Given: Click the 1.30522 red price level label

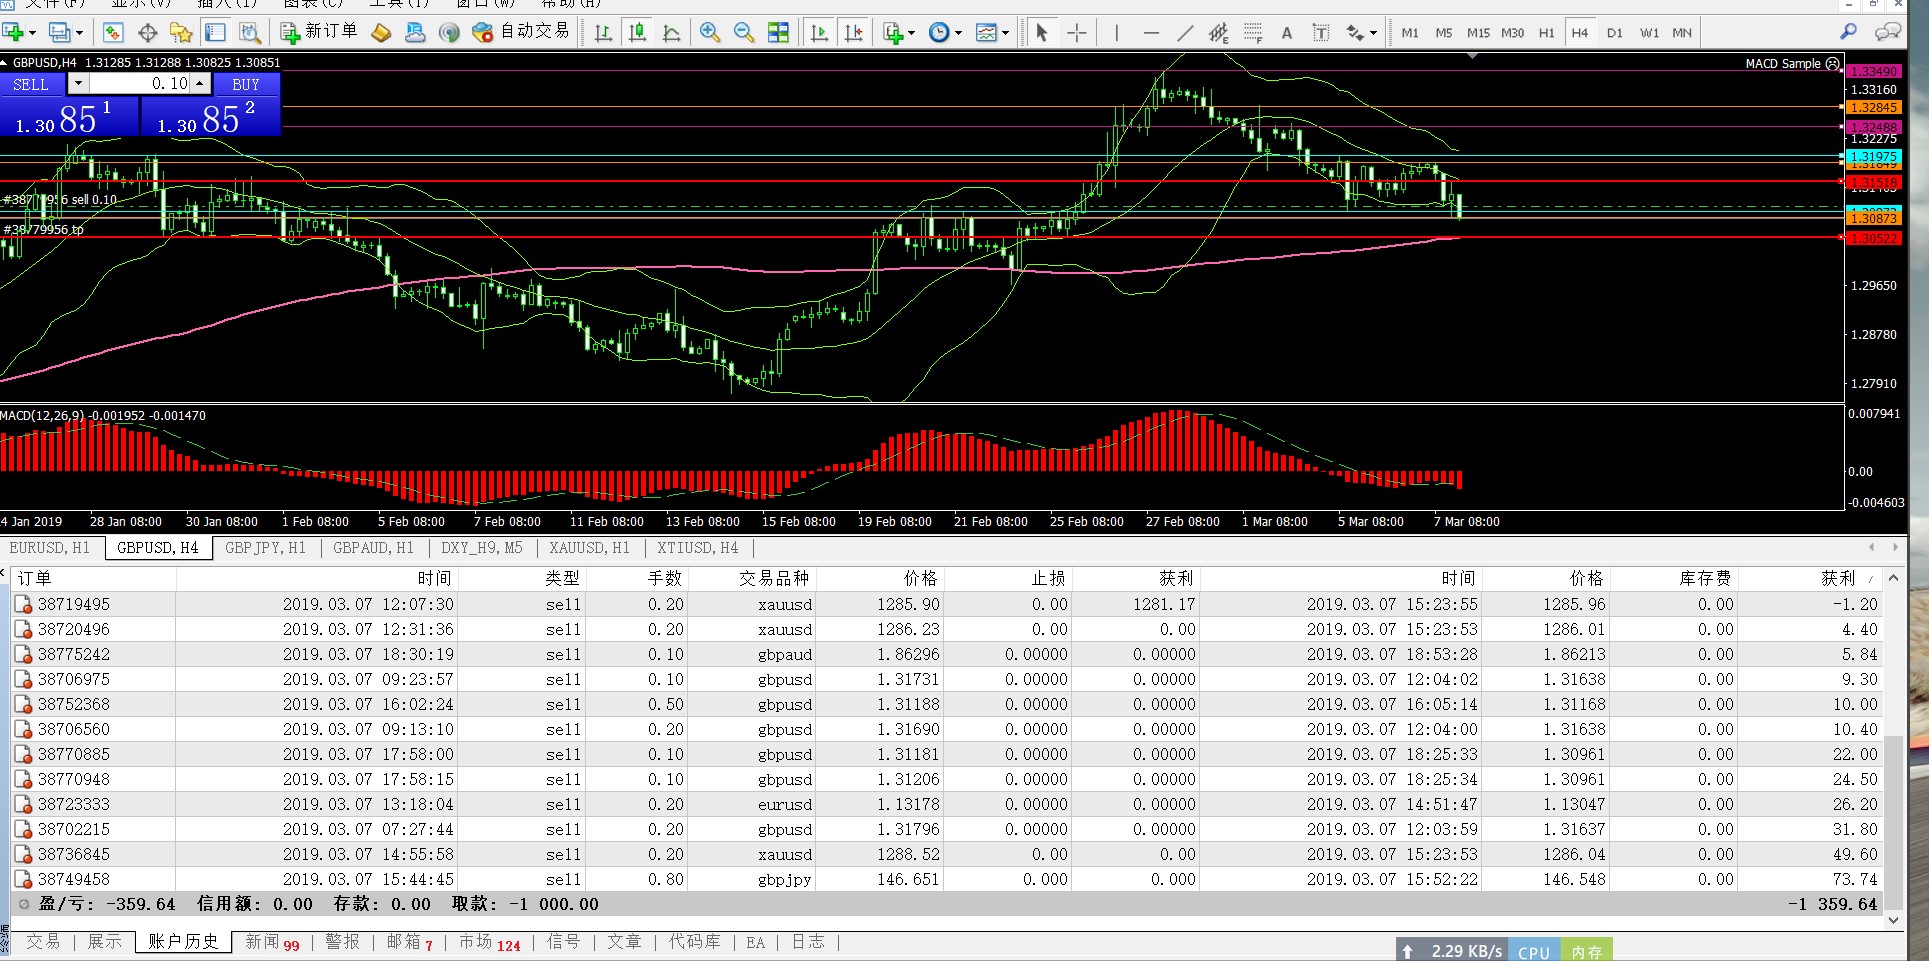Looking at the screenshot, I should (1873, 238).
